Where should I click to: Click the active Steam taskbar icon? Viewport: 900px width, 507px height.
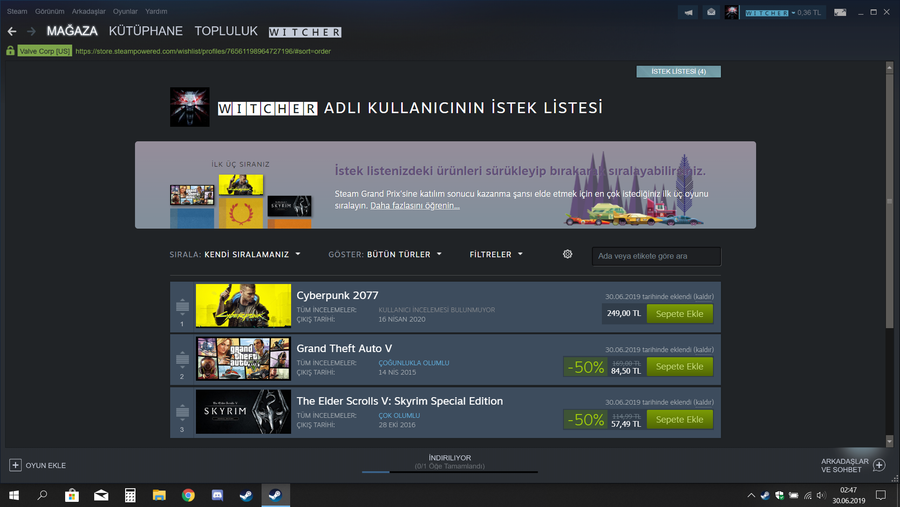click(276, 495)
